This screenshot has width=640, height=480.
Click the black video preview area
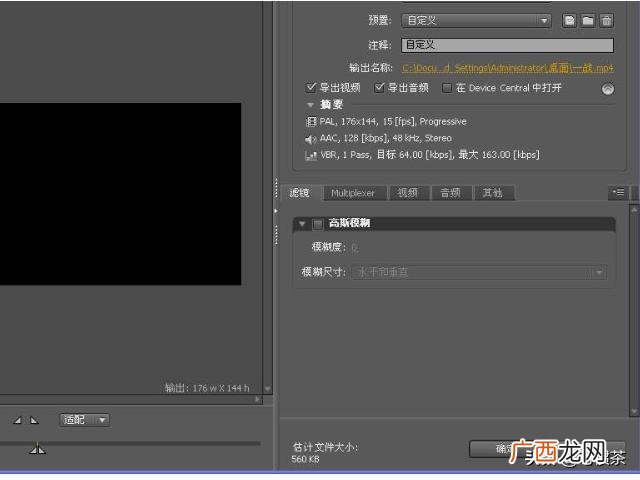(120, 194)
